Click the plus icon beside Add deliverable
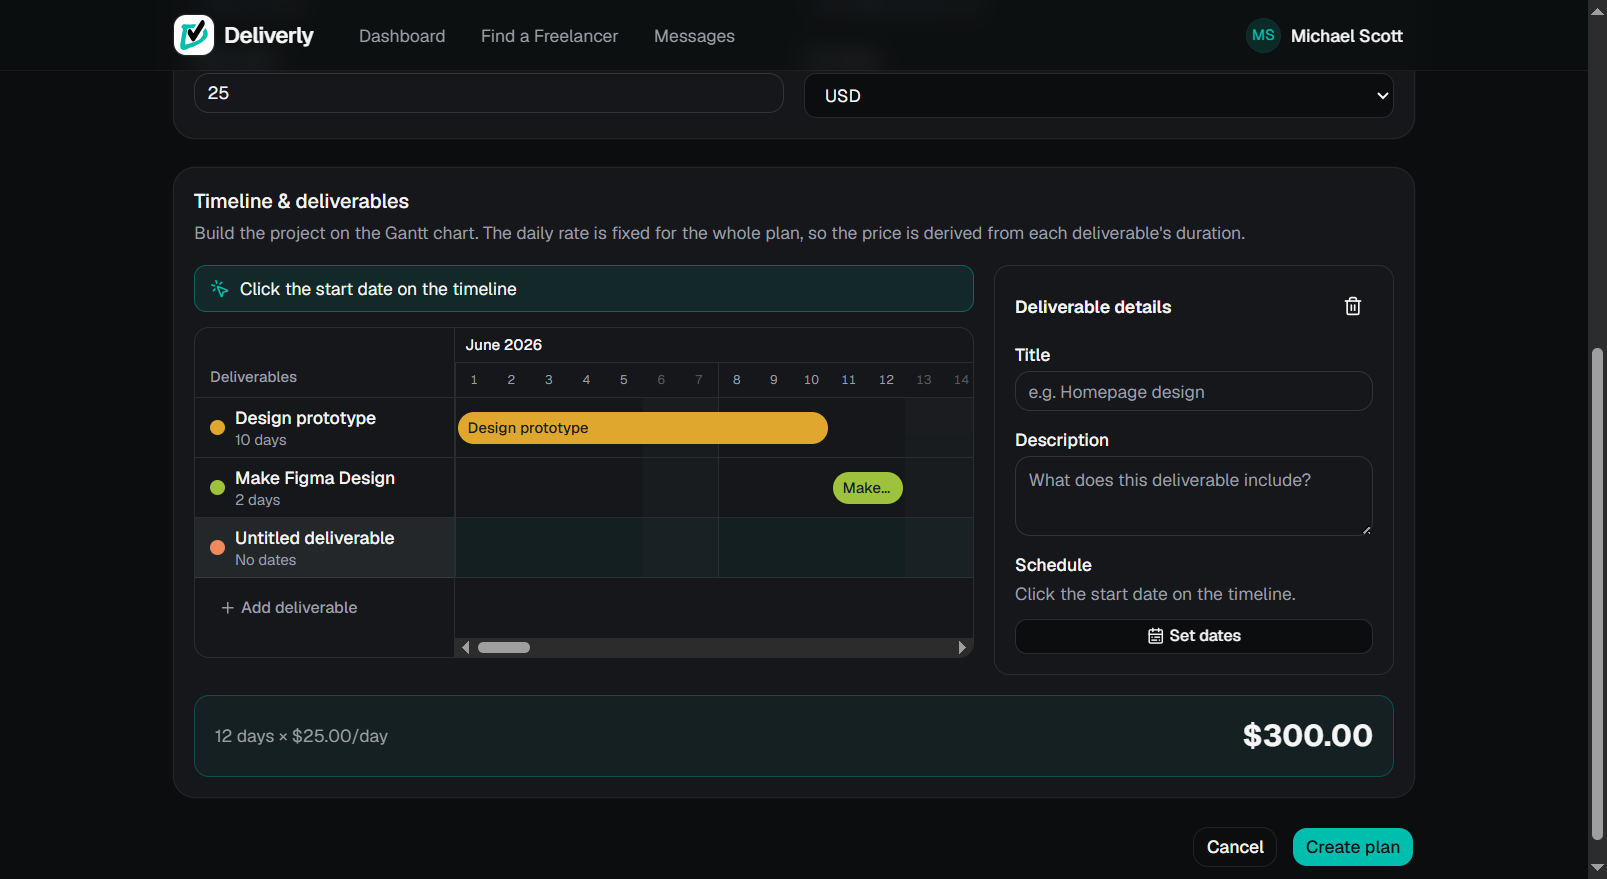Image resolution: width=1607 pixels, height=879 pixels. [228, 608]
